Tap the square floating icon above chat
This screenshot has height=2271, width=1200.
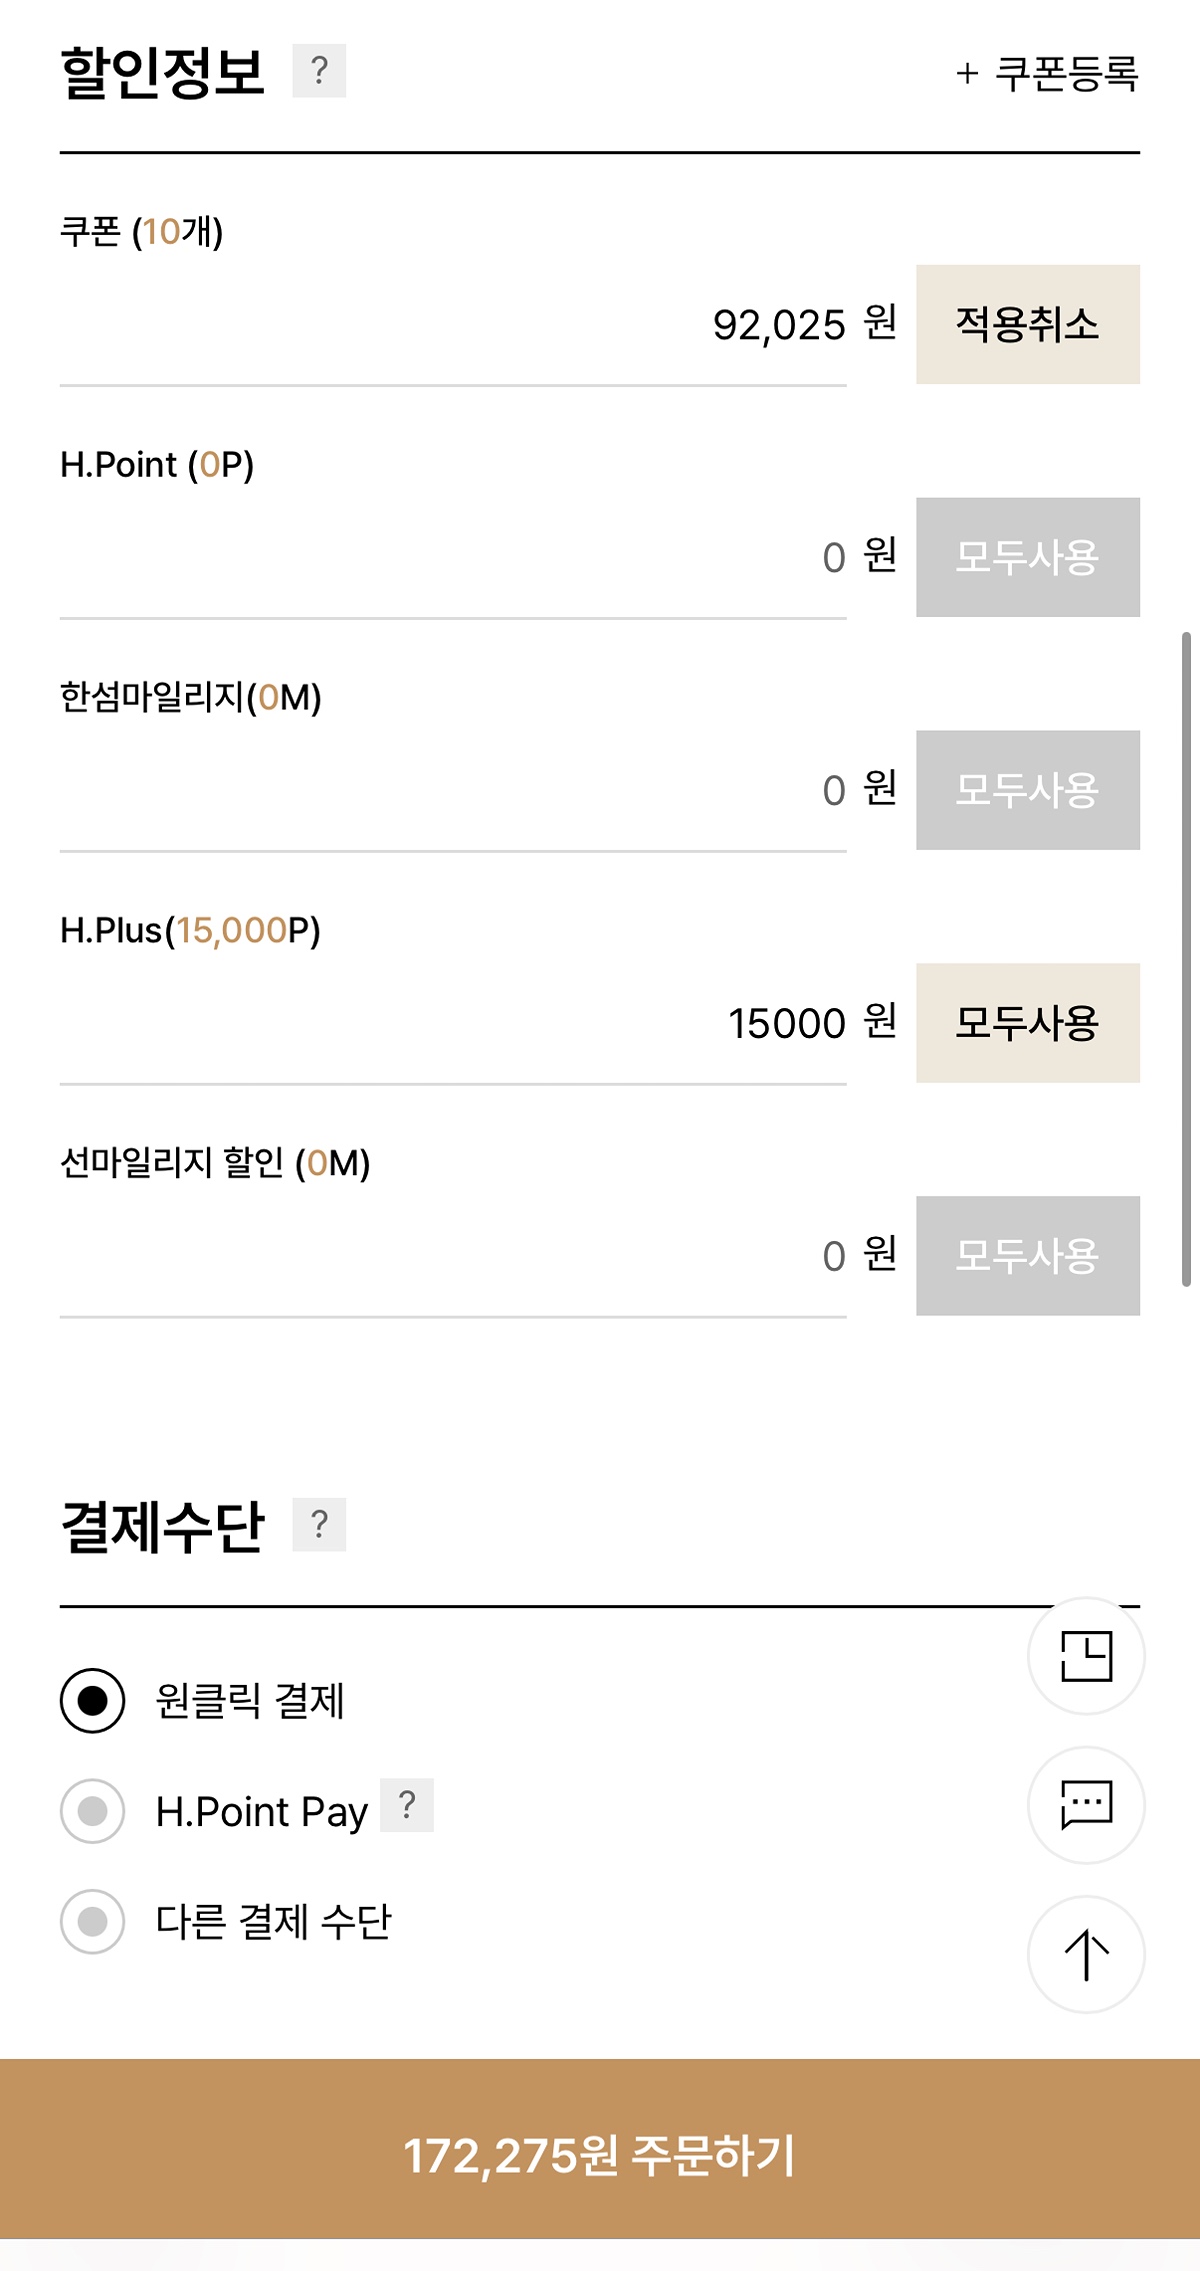click(1086, 1656)
